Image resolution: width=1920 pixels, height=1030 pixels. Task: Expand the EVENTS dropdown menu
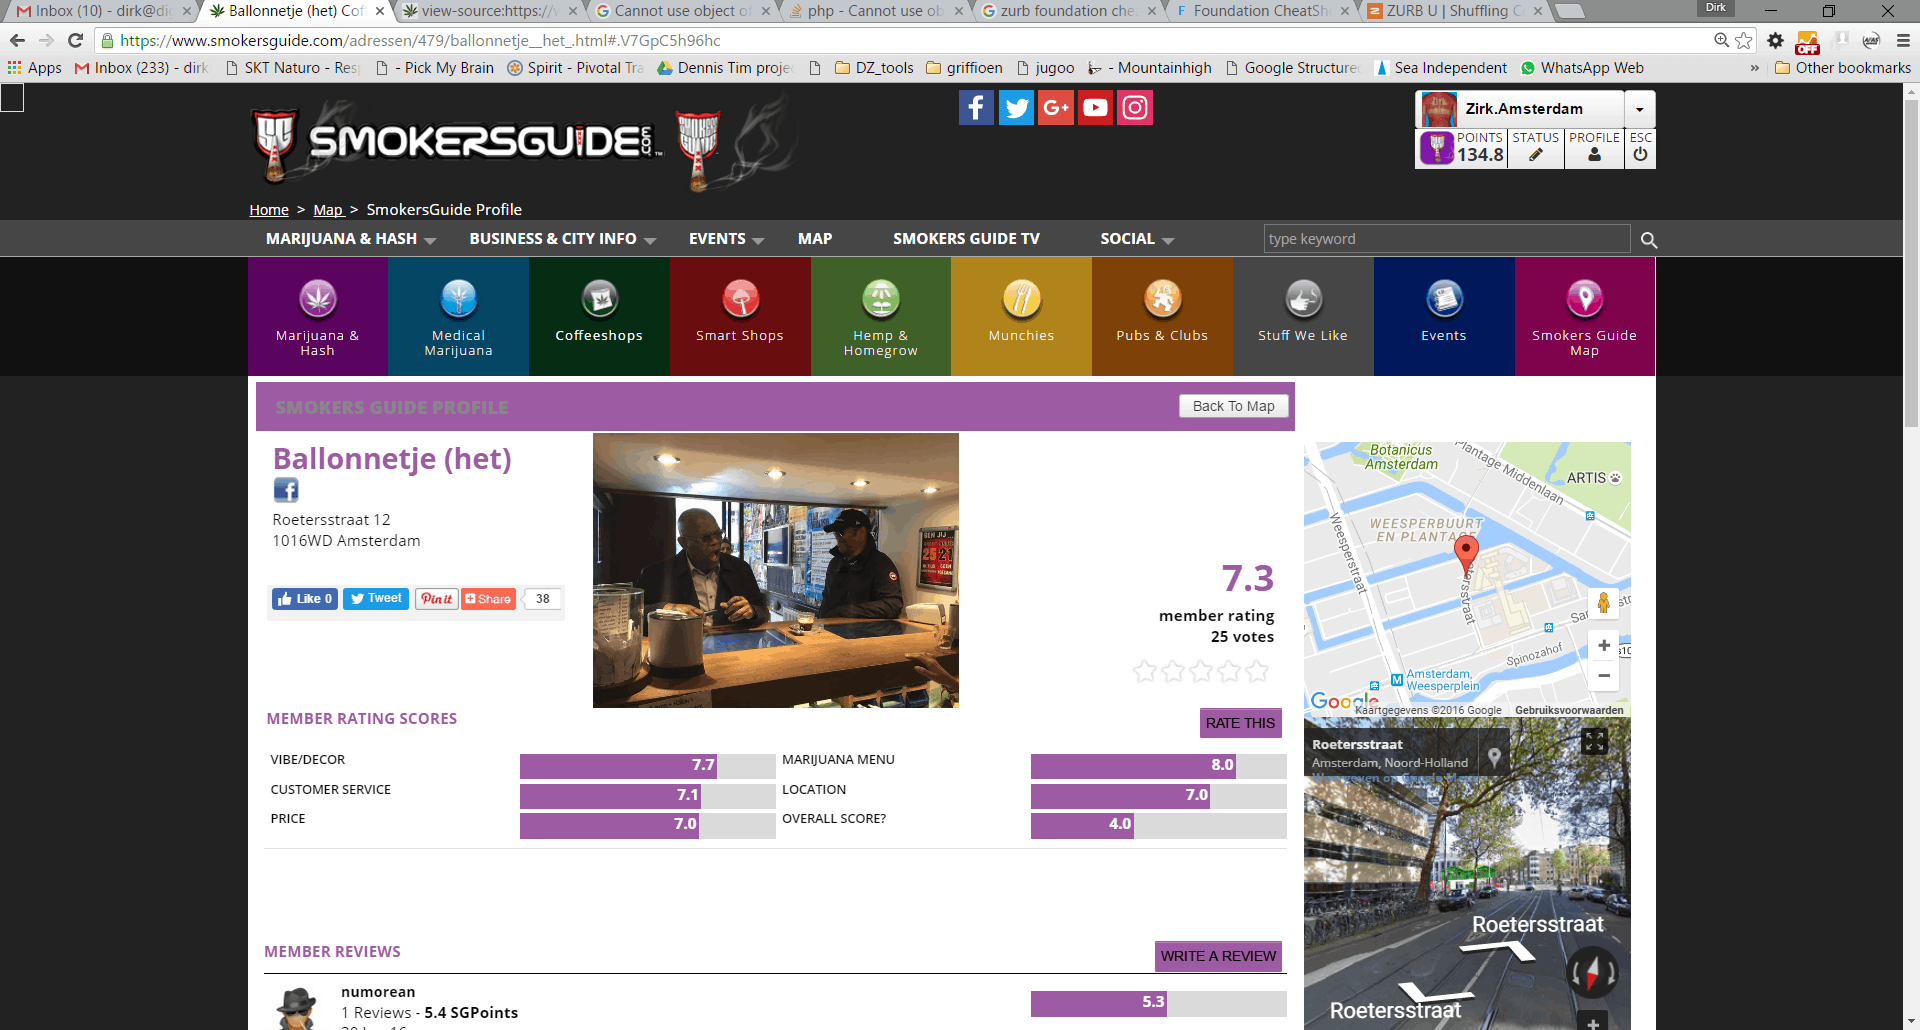tap(727, 239)
